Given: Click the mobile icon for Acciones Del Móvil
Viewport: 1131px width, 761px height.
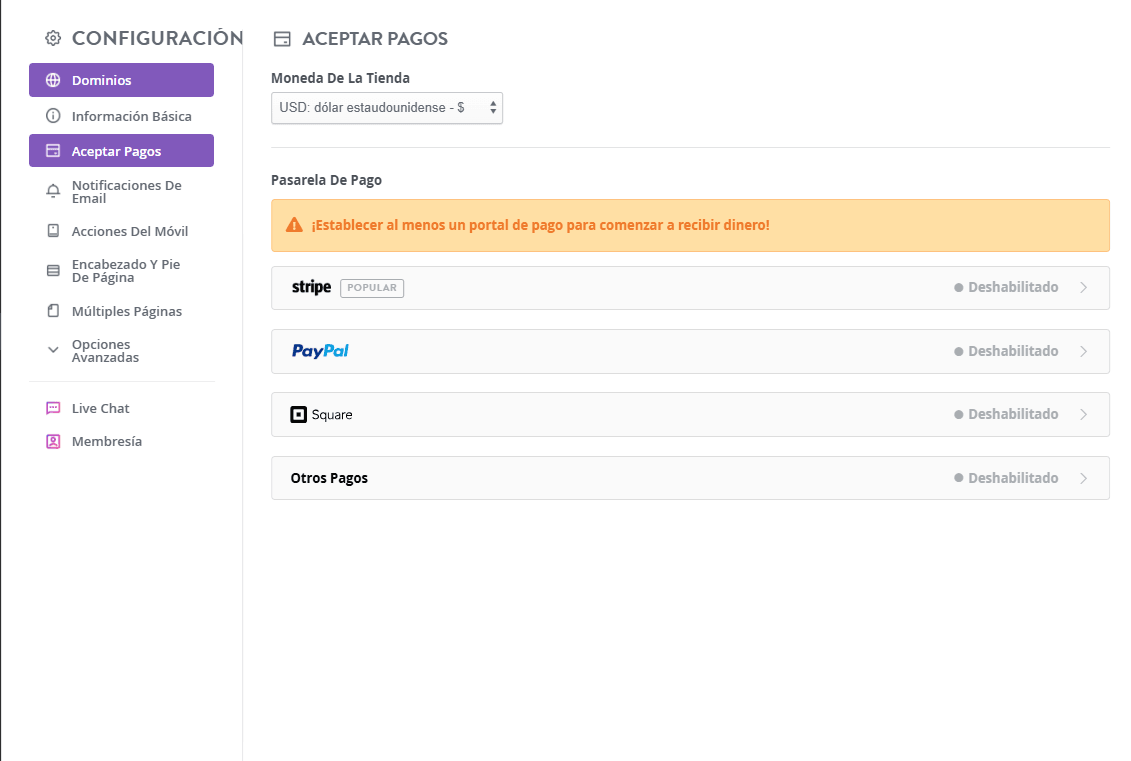Looking at the screenshot, I should pos(54,231).
